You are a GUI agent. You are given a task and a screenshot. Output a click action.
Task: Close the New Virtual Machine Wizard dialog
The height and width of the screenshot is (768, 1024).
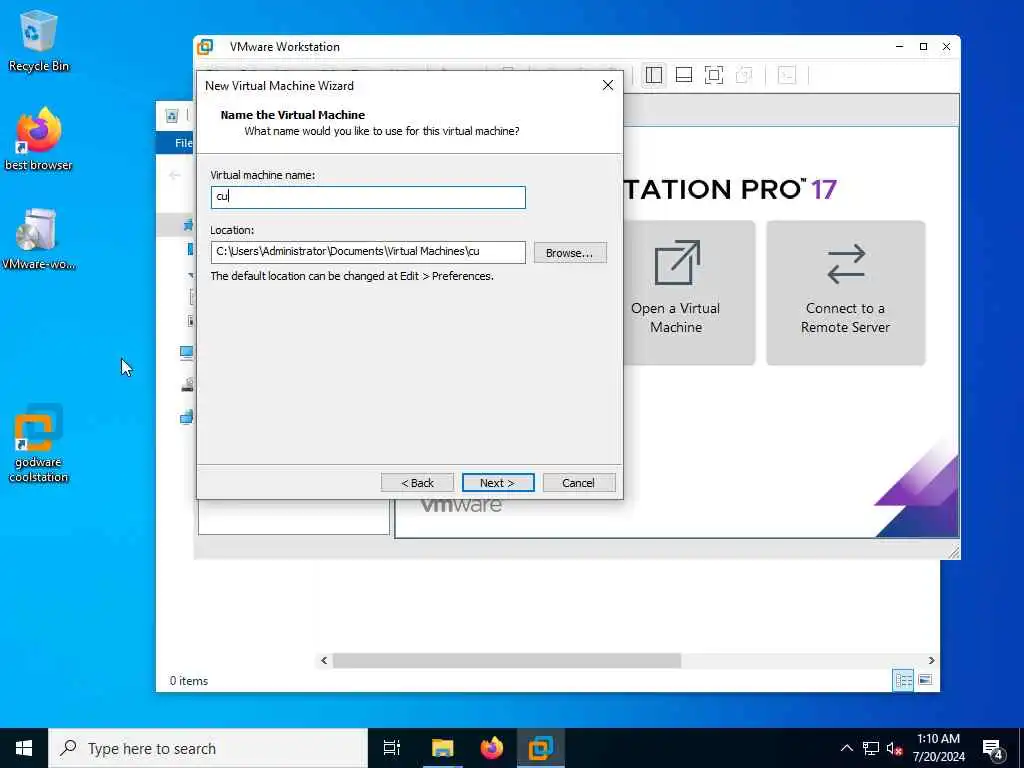click(608, 86)
